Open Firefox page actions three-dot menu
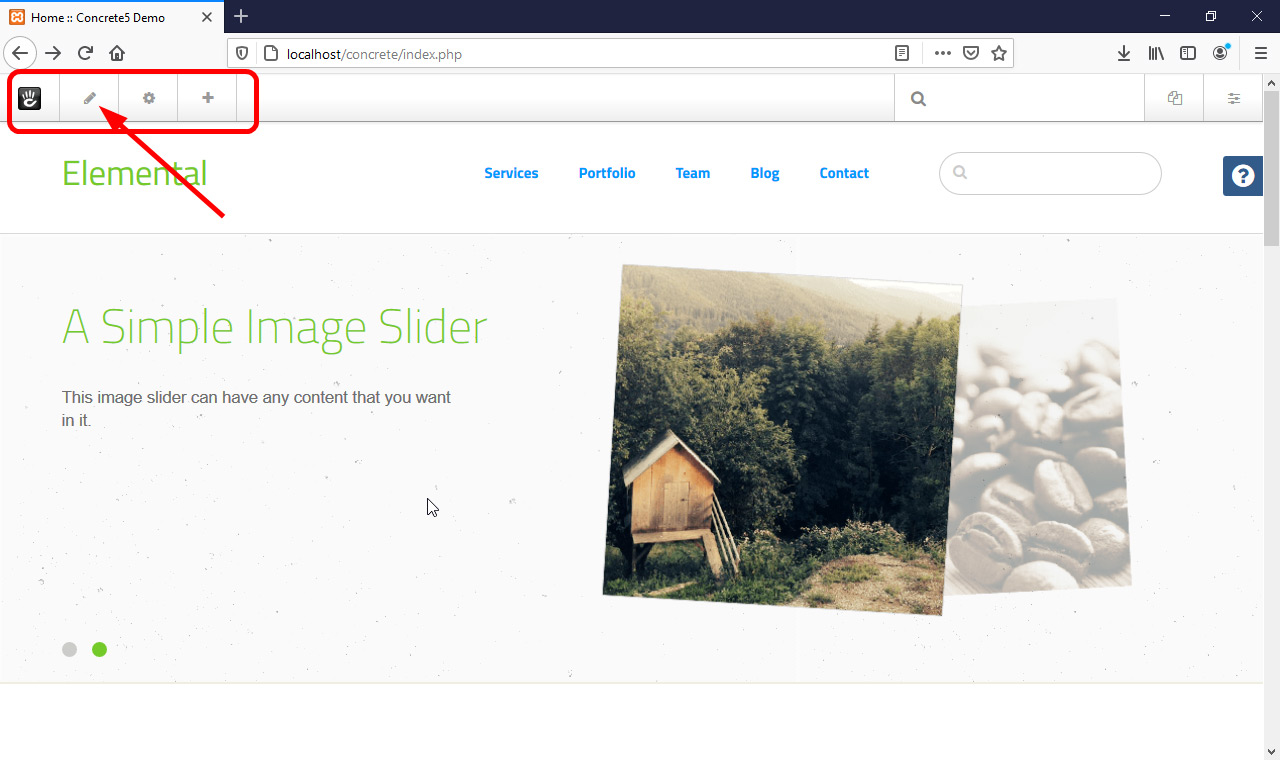The height and width of the screenshot is (760, 1280). tap(942, 54)
